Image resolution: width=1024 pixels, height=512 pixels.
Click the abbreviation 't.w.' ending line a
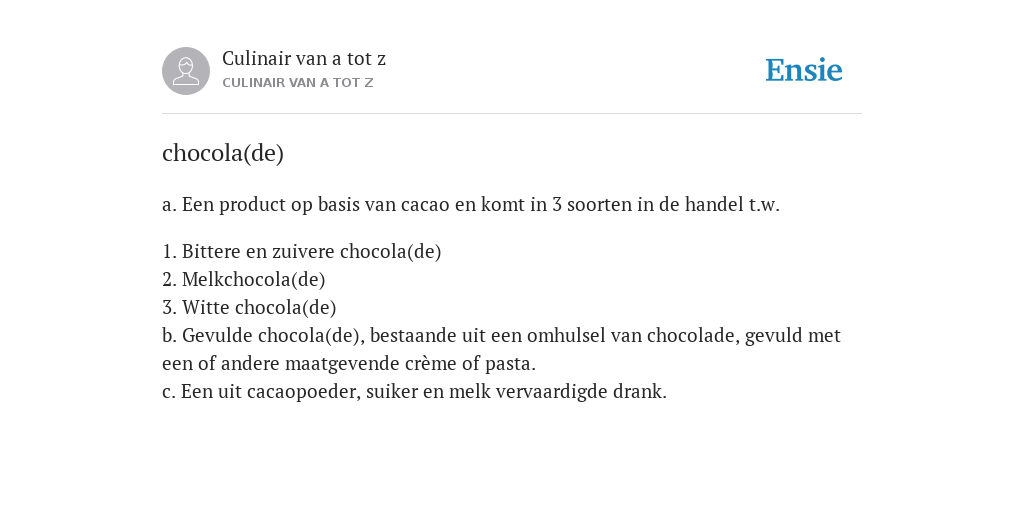764,204
